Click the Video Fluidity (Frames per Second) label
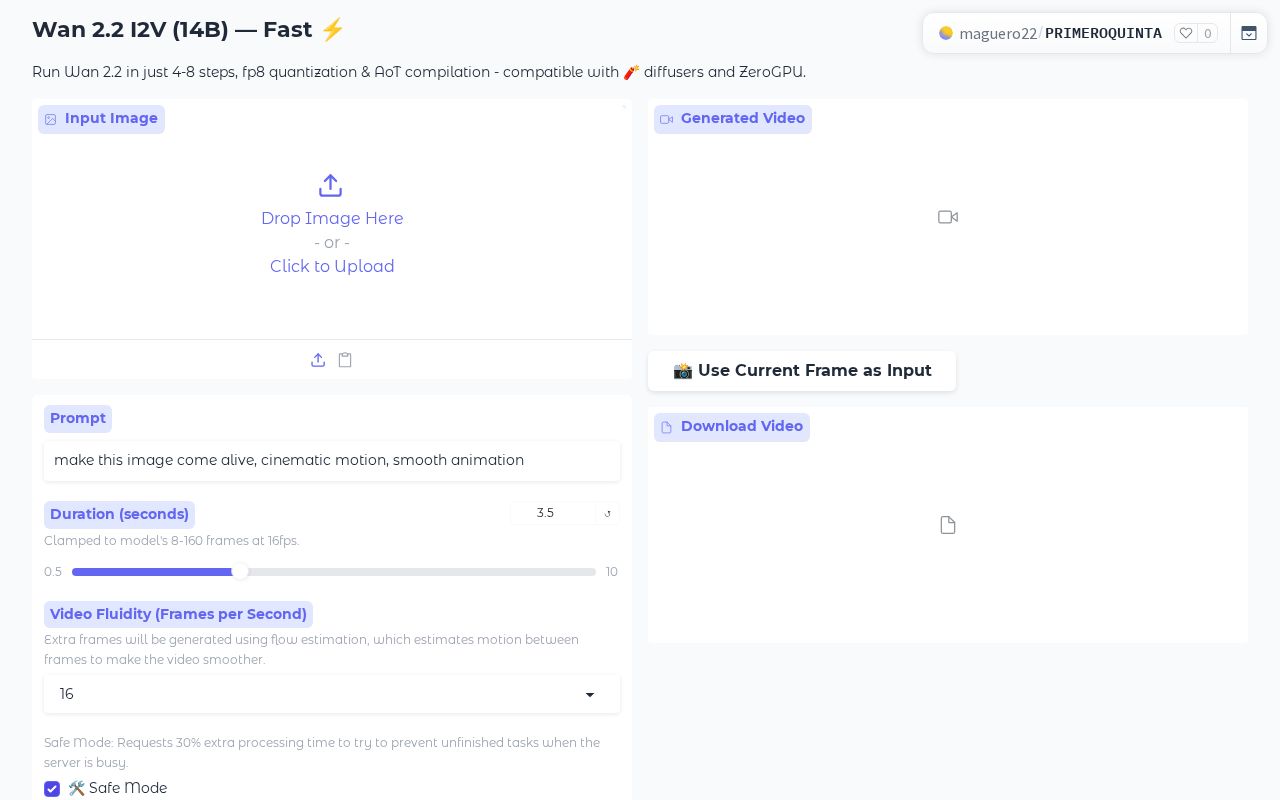1280x800 pixels. (x=178, y=614)
